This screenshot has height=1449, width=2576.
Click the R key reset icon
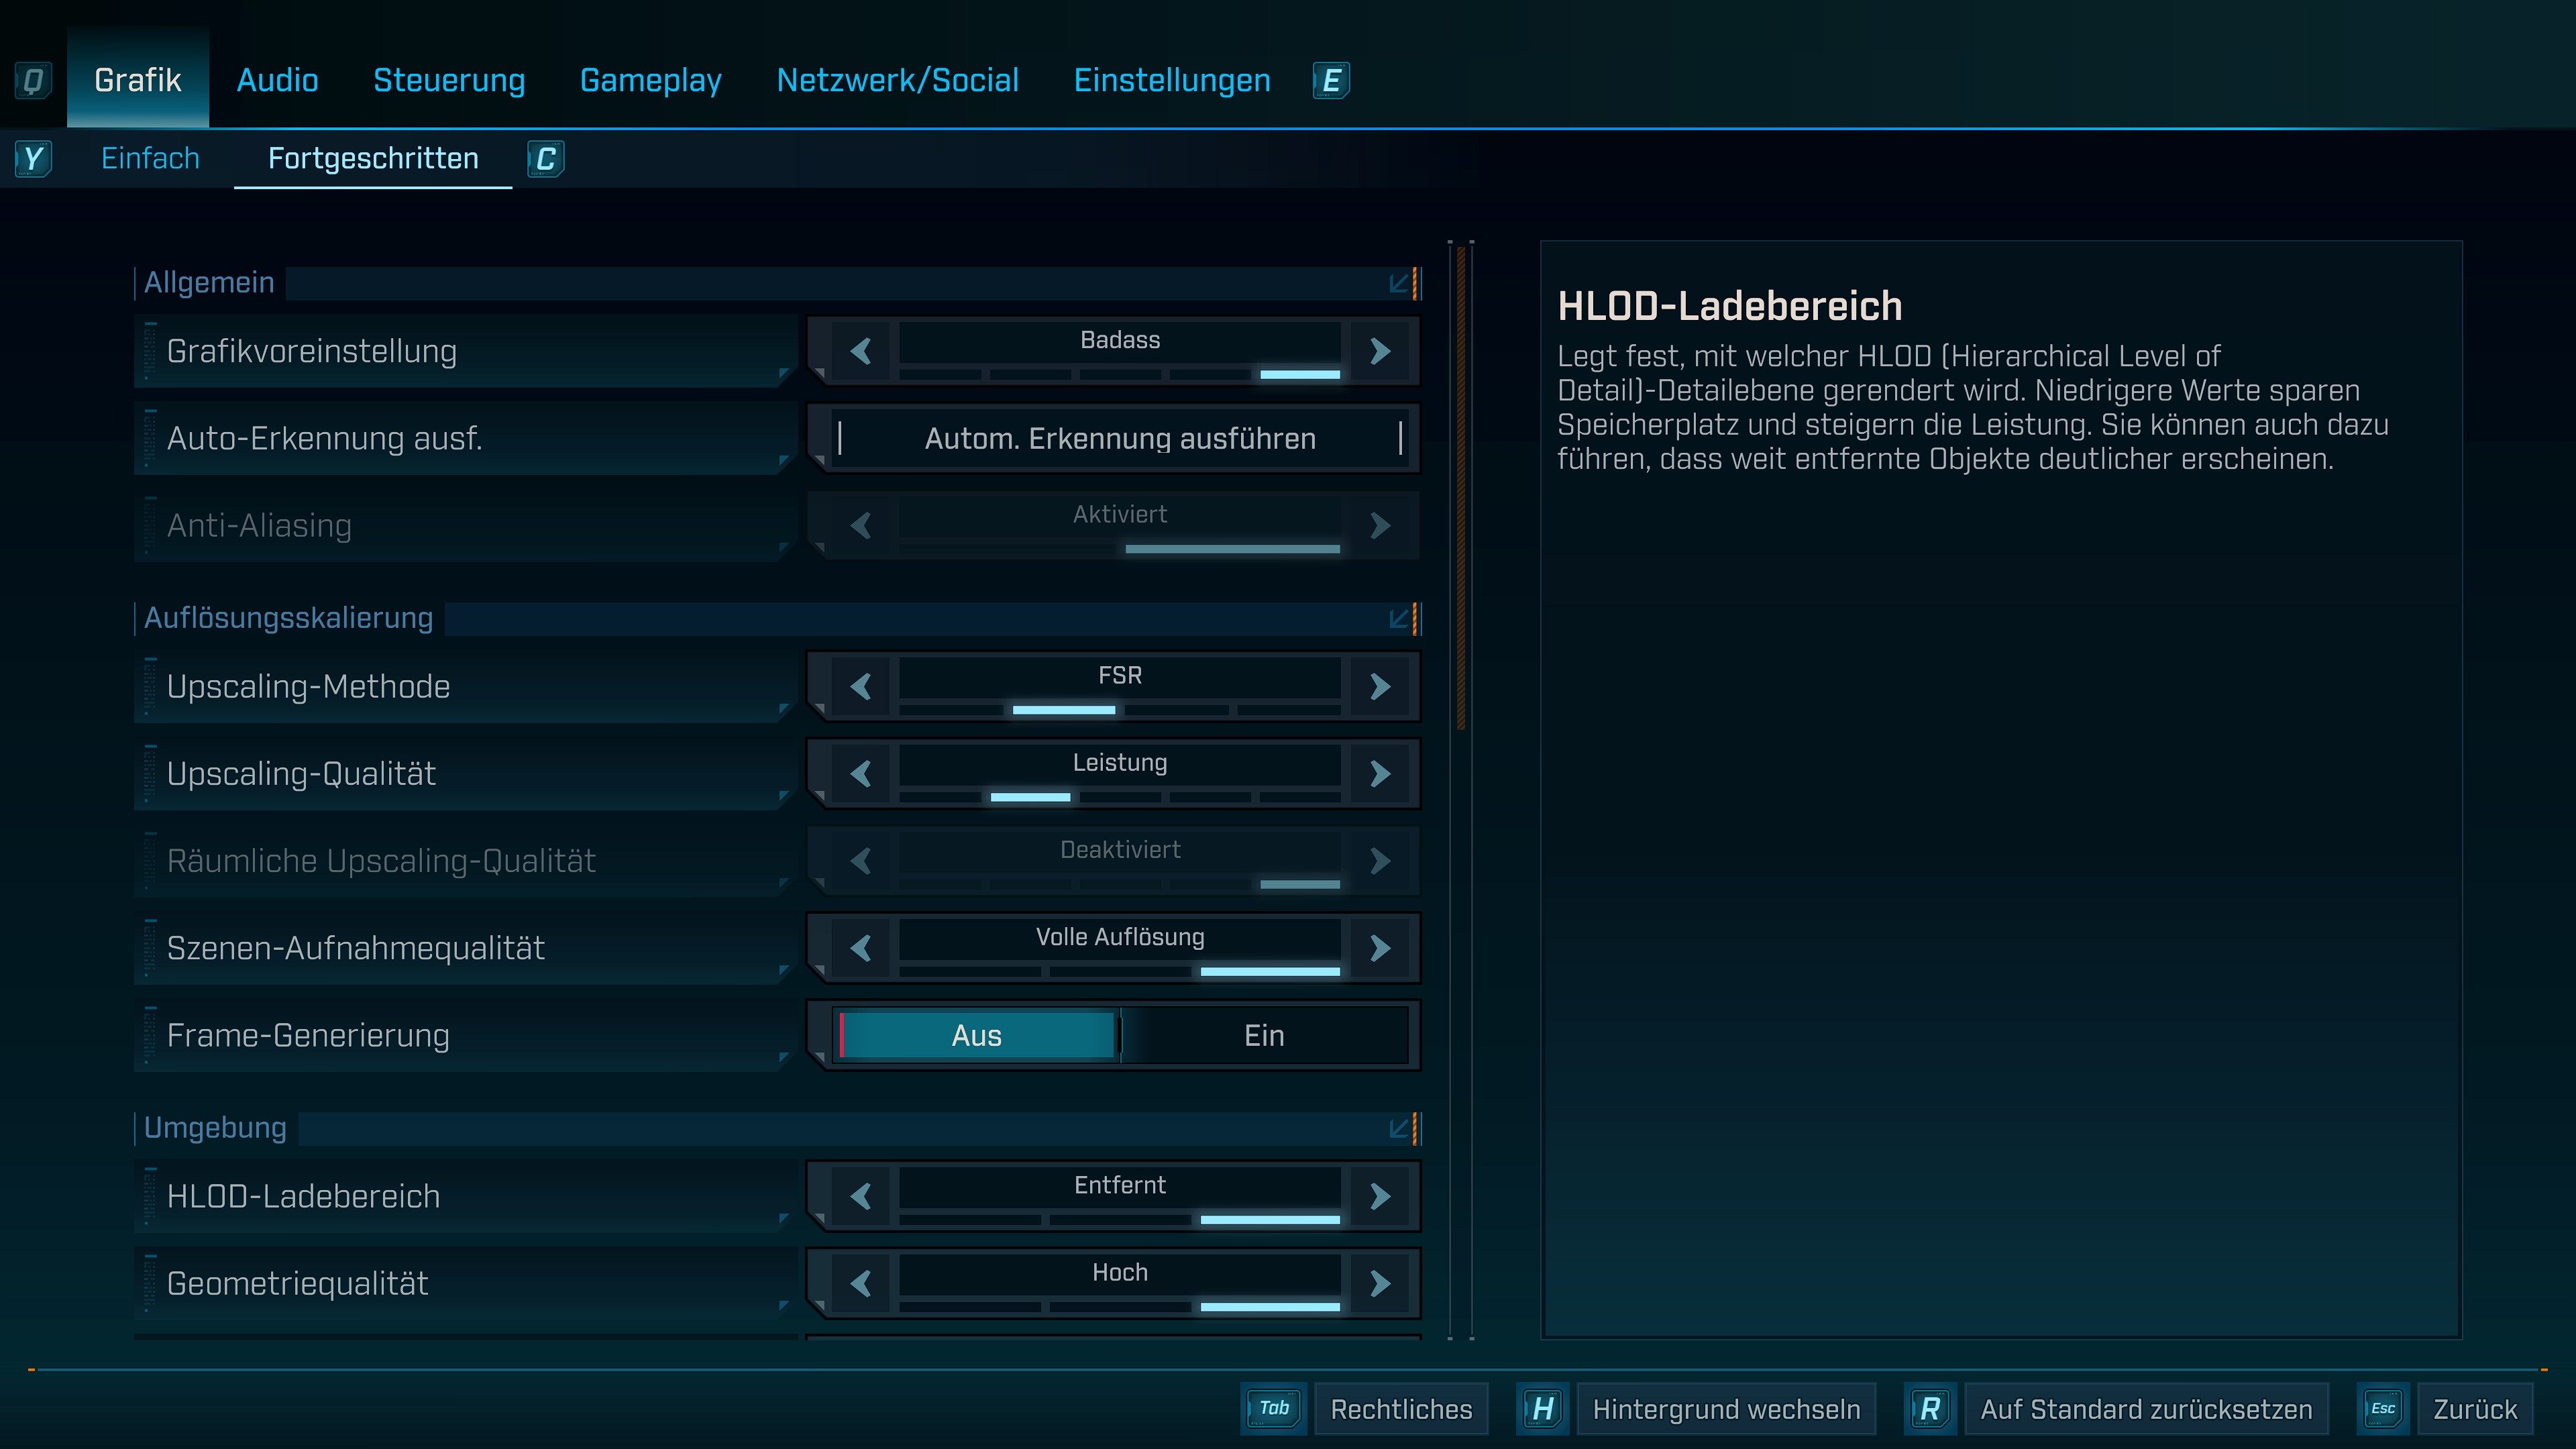(x=1929, y=1408)
